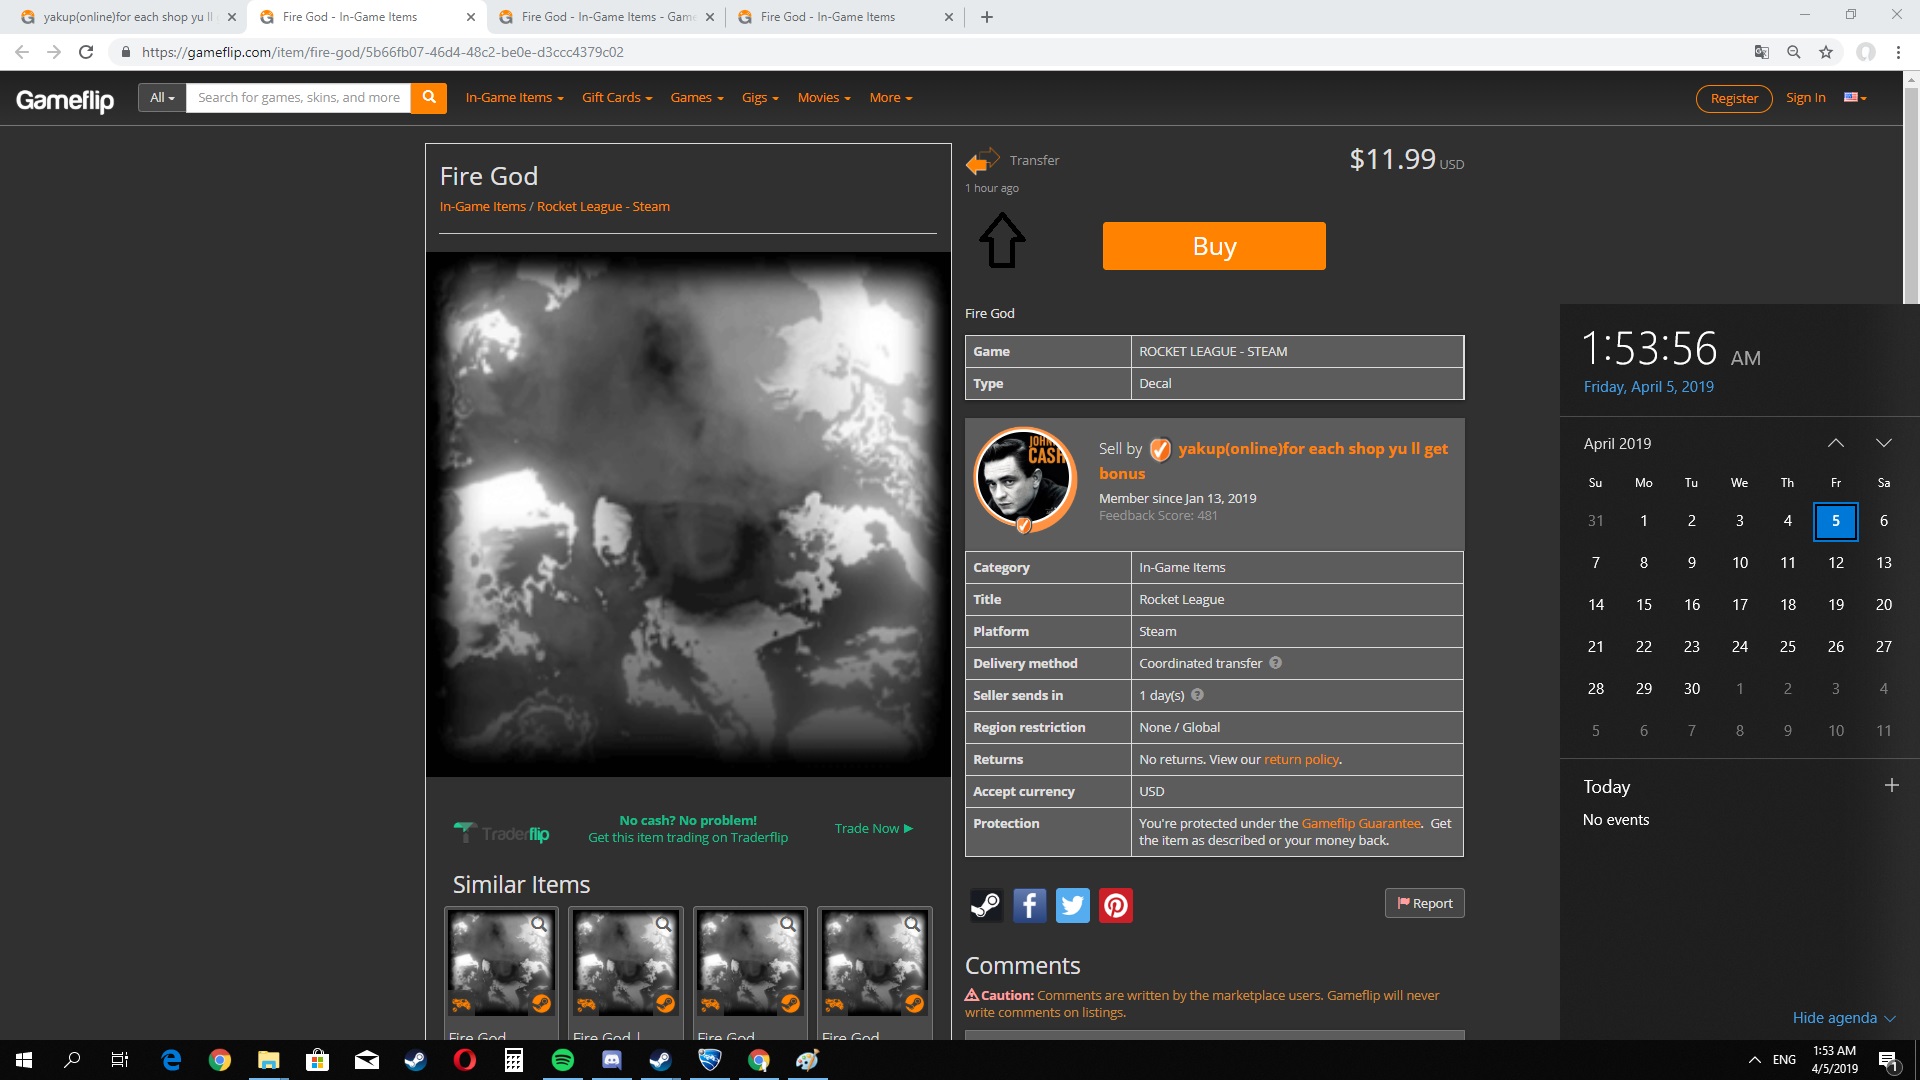Viewport: 1920px width, 1080px height.
Task: Open the return policy link
Action: click(1301, 759)
